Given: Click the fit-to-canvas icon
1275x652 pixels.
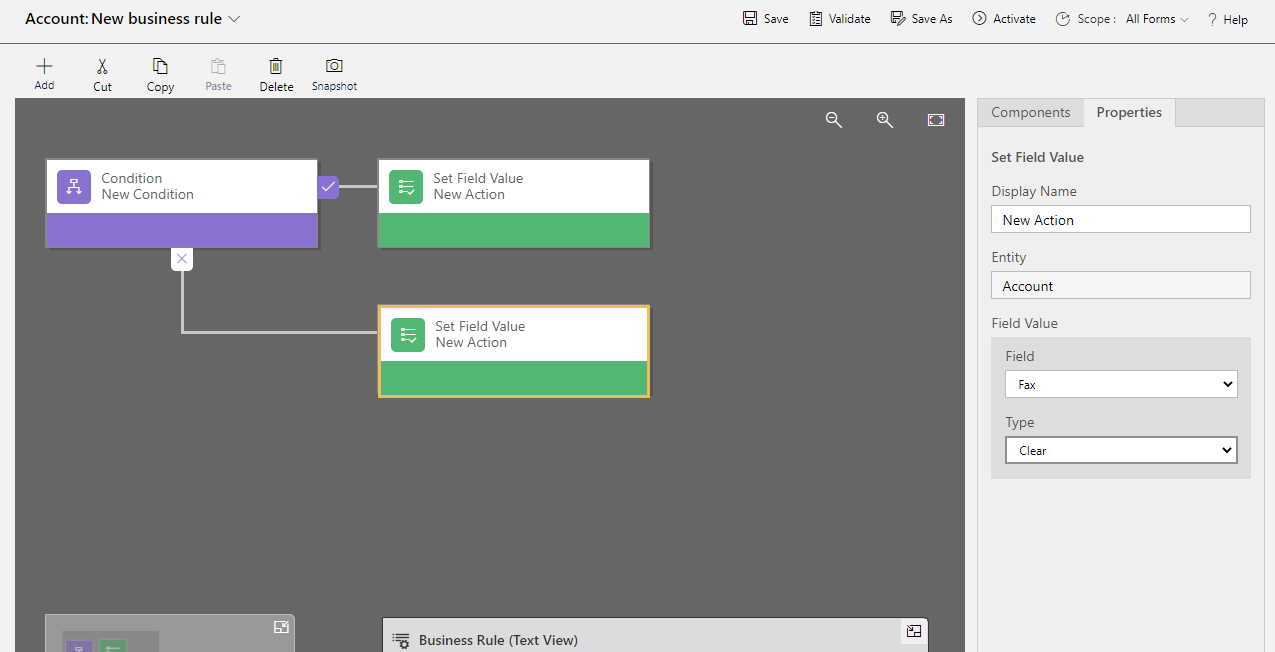Looking at the screenshot, I should [x=935, y=120].
